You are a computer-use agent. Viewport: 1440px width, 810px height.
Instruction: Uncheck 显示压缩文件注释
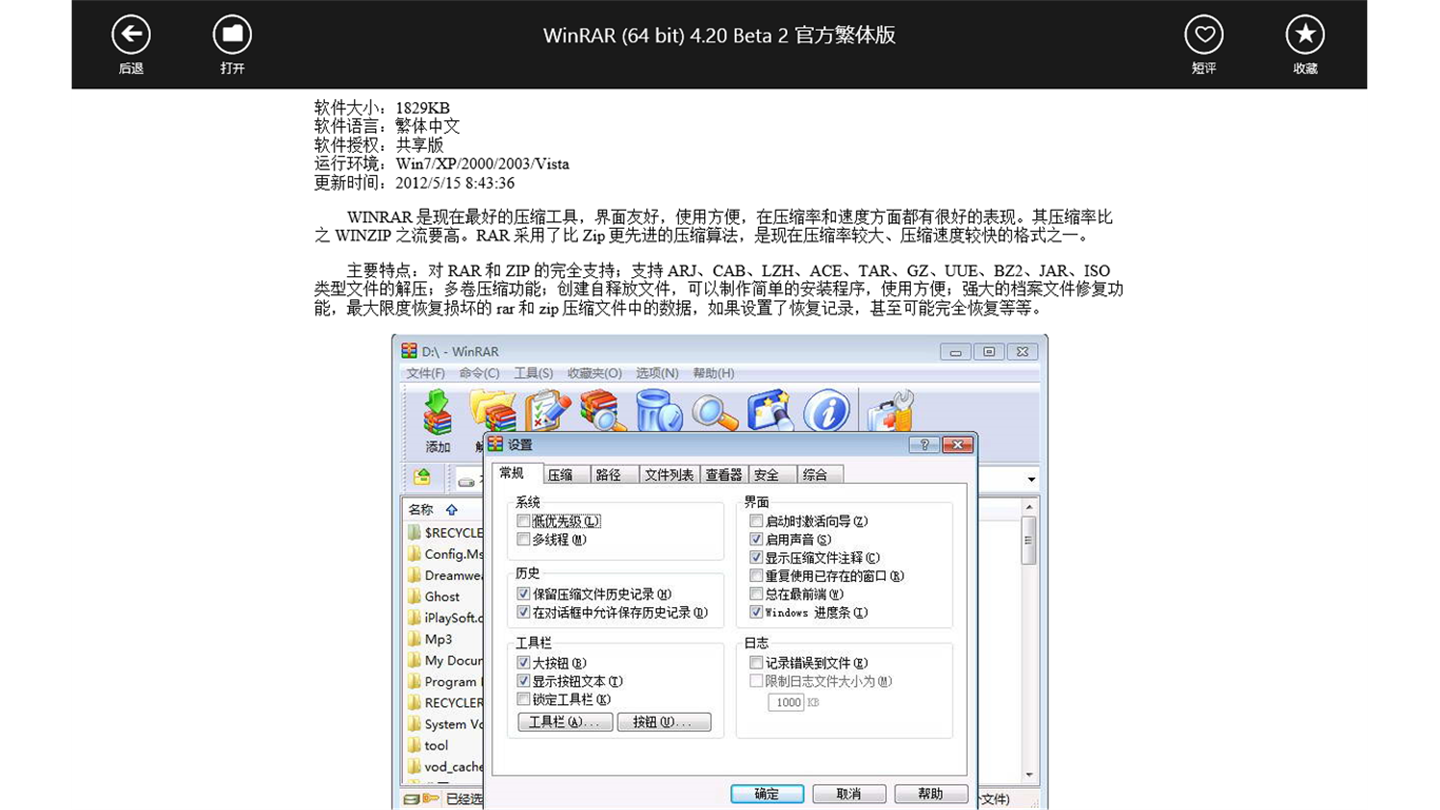pyautogui.click(x=756, y=557)
